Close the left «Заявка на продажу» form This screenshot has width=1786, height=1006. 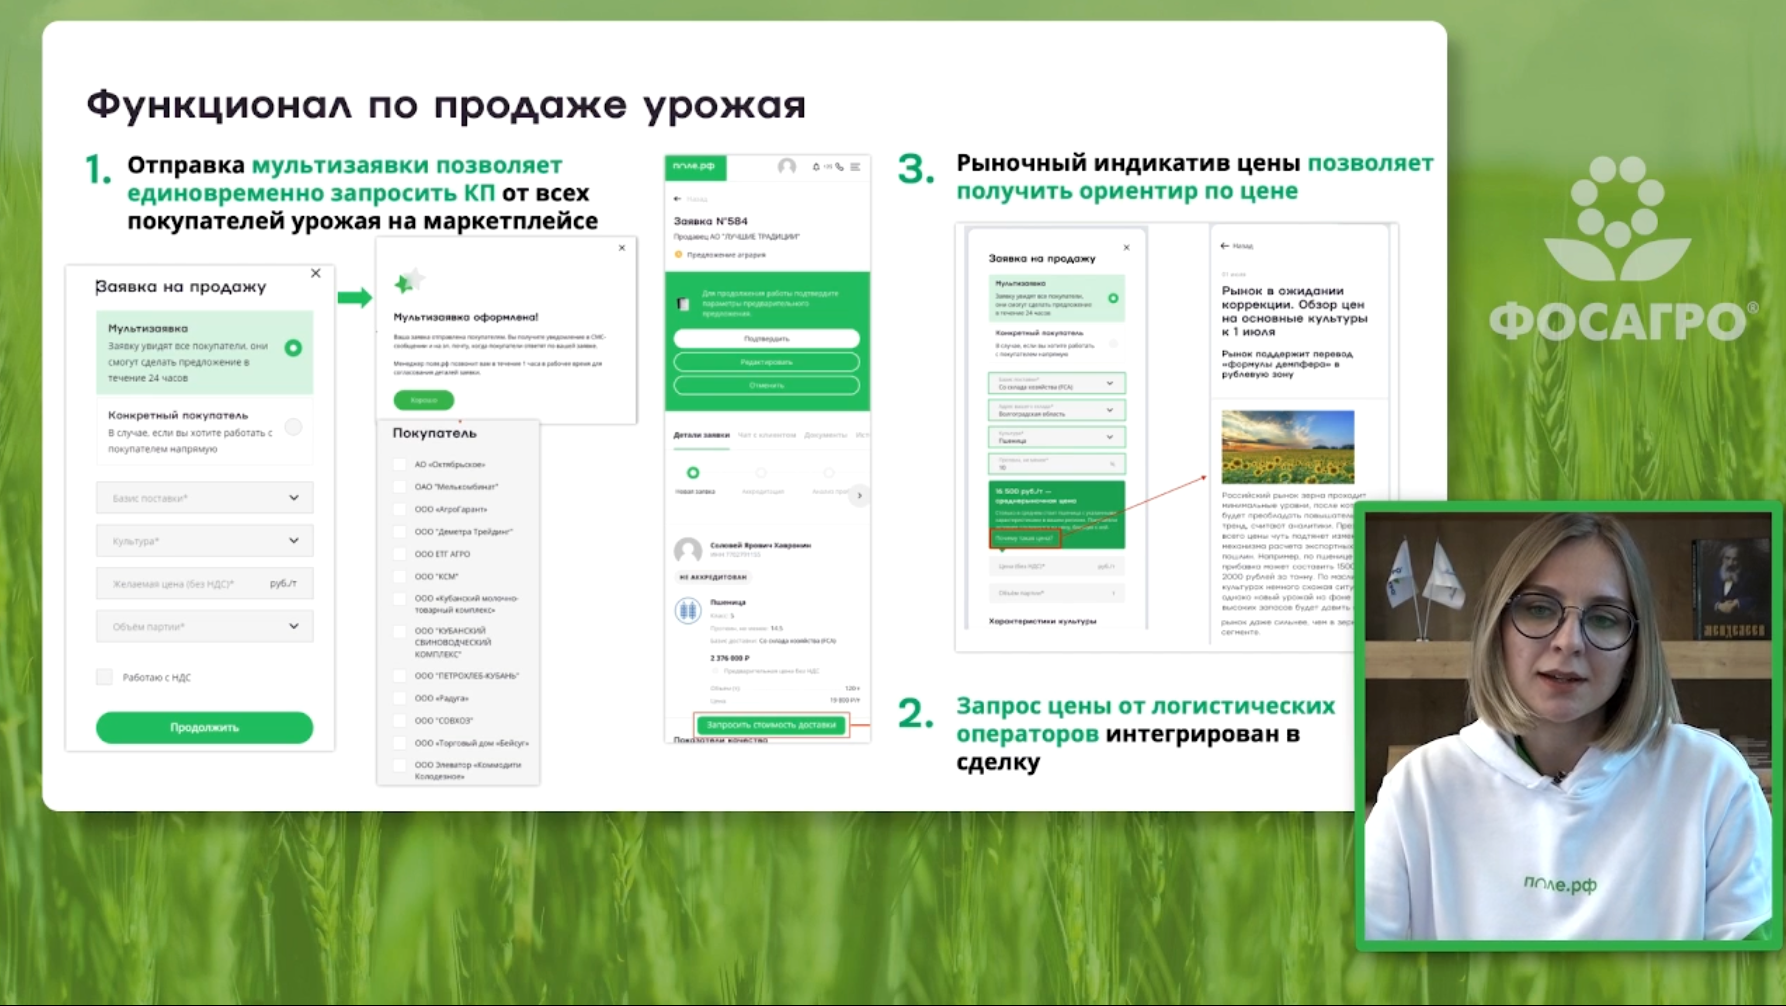[316, 273]
